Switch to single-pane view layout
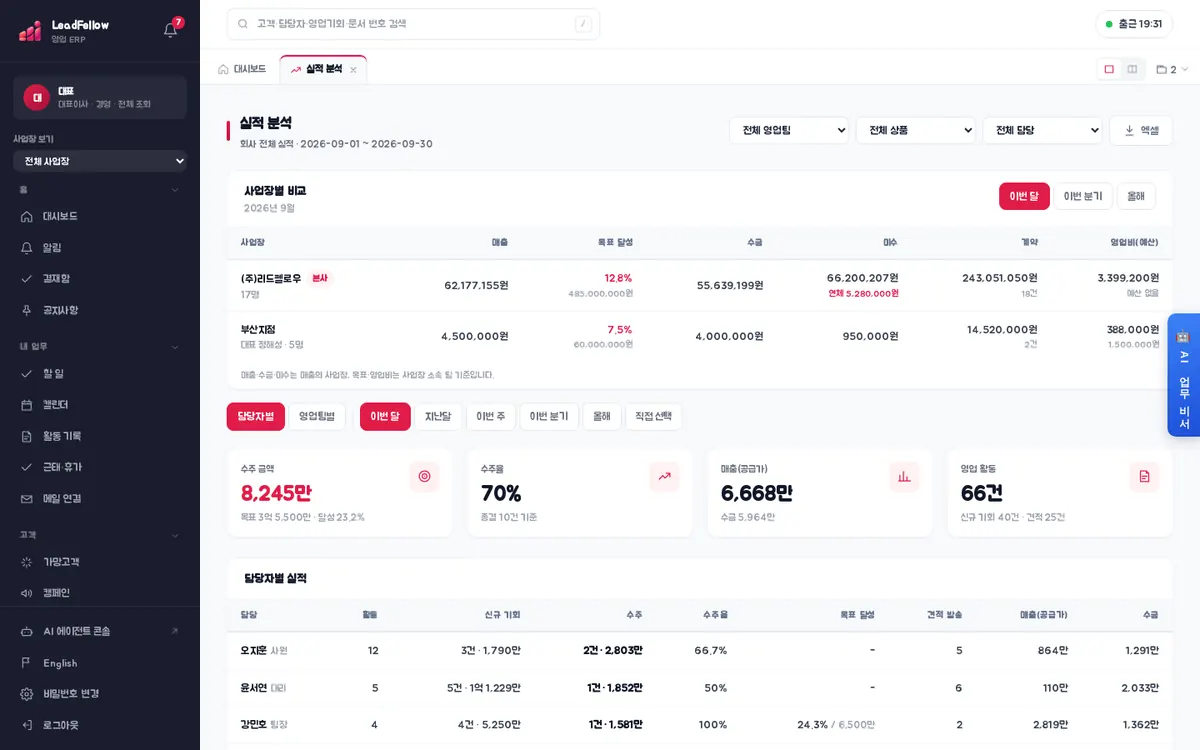Screen dimensions: 1200x750 [1109, 69]
